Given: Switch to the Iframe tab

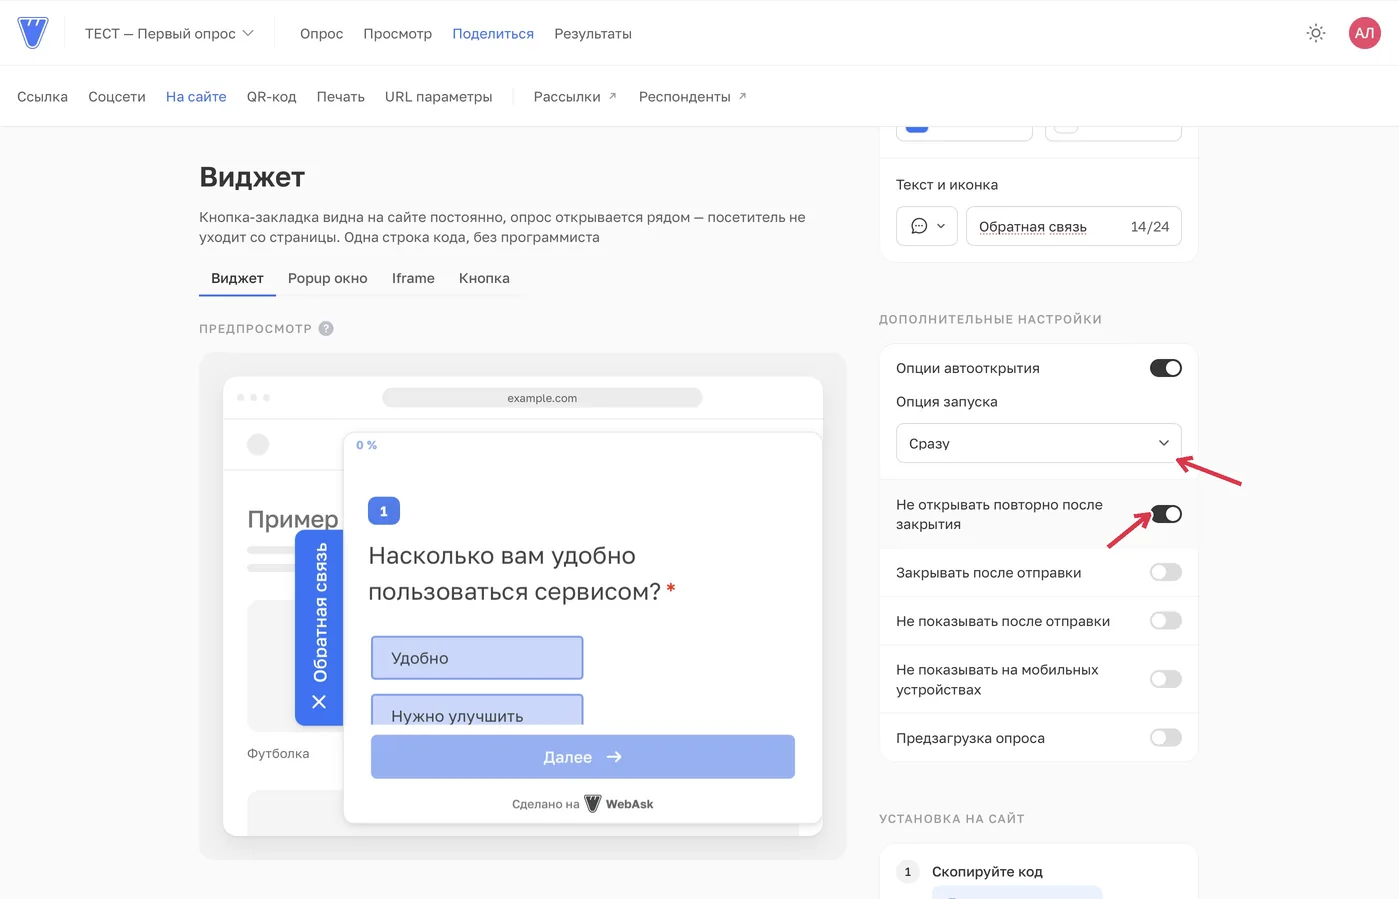Looking at the screenshot, I should [413, 278].
